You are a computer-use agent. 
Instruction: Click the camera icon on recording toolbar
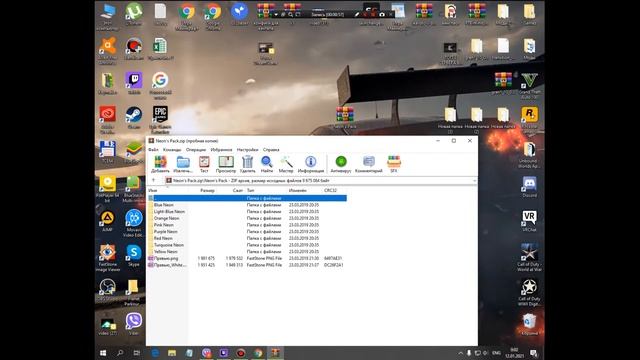(382, 14)
